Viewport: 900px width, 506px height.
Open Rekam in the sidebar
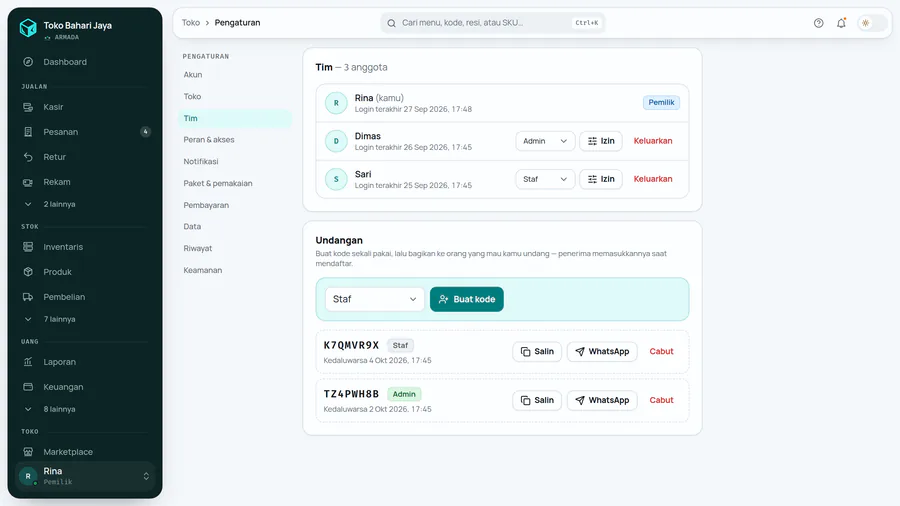(85, 182)
